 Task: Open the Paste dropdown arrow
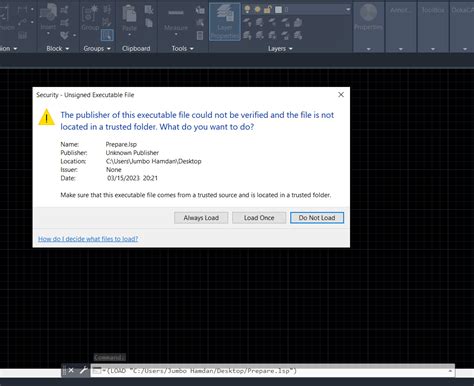click(x=129, y=34)
